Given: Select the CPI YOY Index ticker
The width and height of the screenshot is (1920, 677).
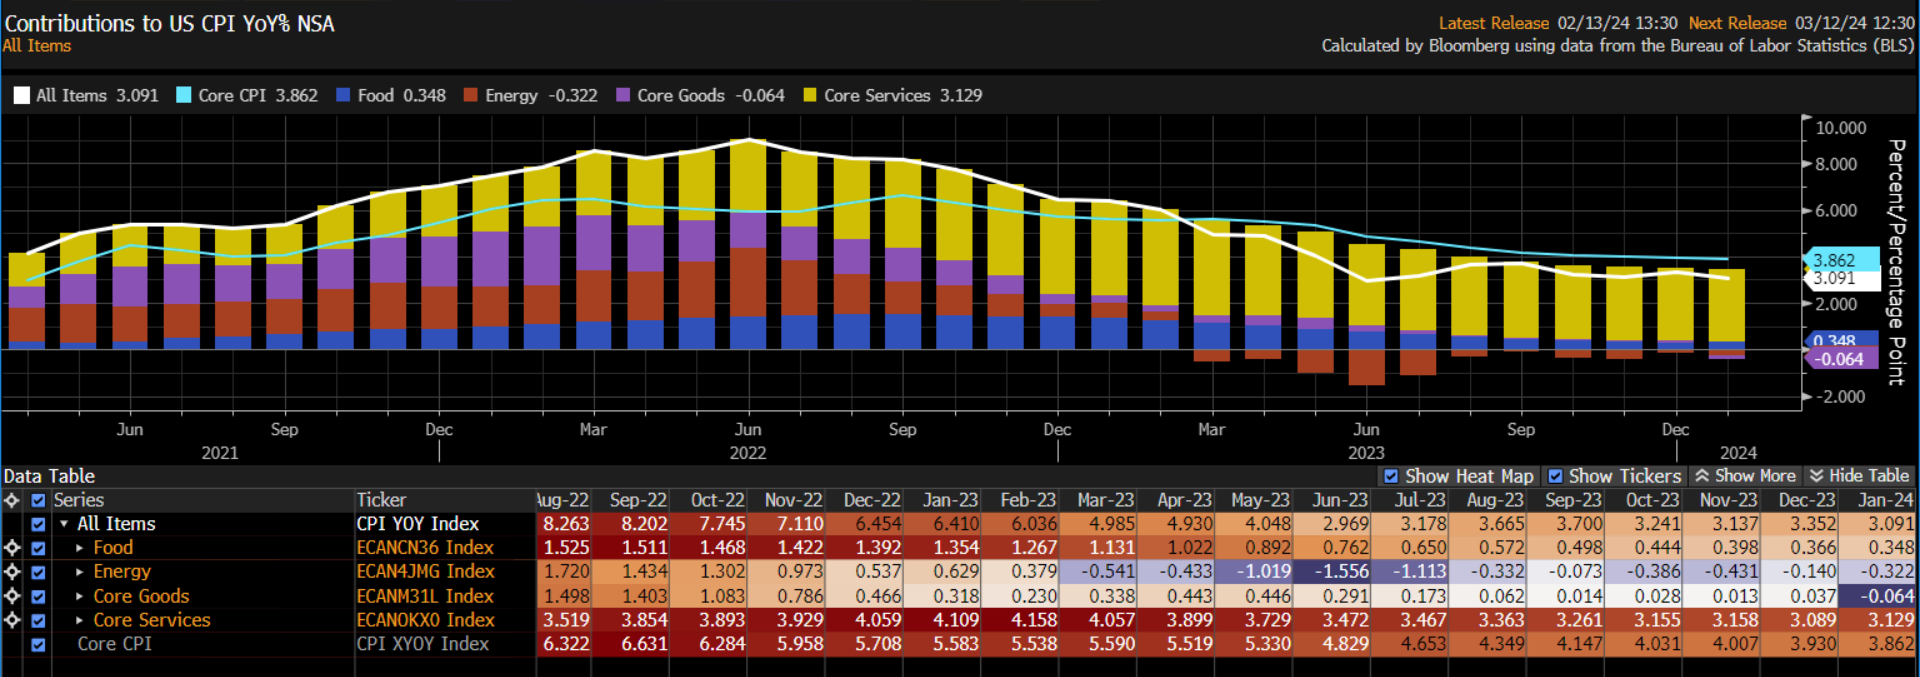Looking at the screenshot, I should (418, 524).
